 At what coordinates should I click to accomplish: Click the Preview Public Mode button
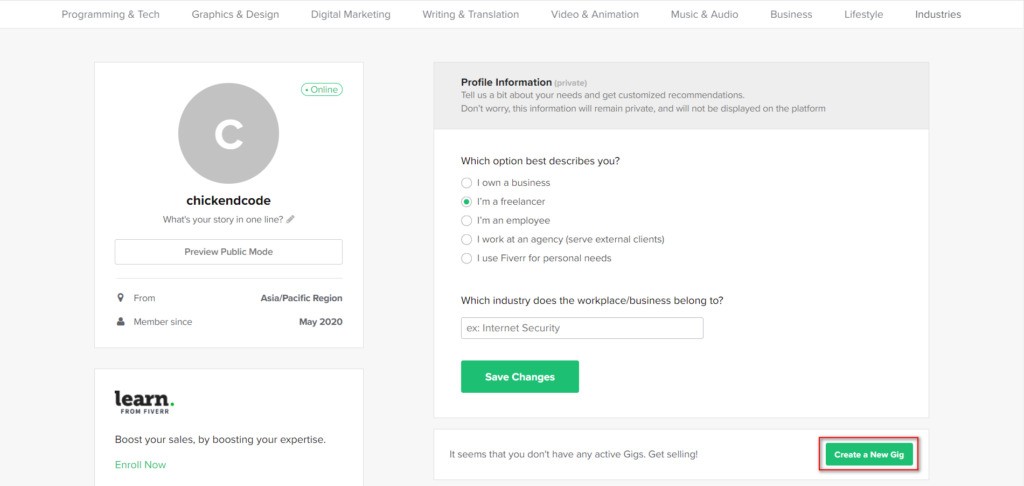[x=229, y=251]
